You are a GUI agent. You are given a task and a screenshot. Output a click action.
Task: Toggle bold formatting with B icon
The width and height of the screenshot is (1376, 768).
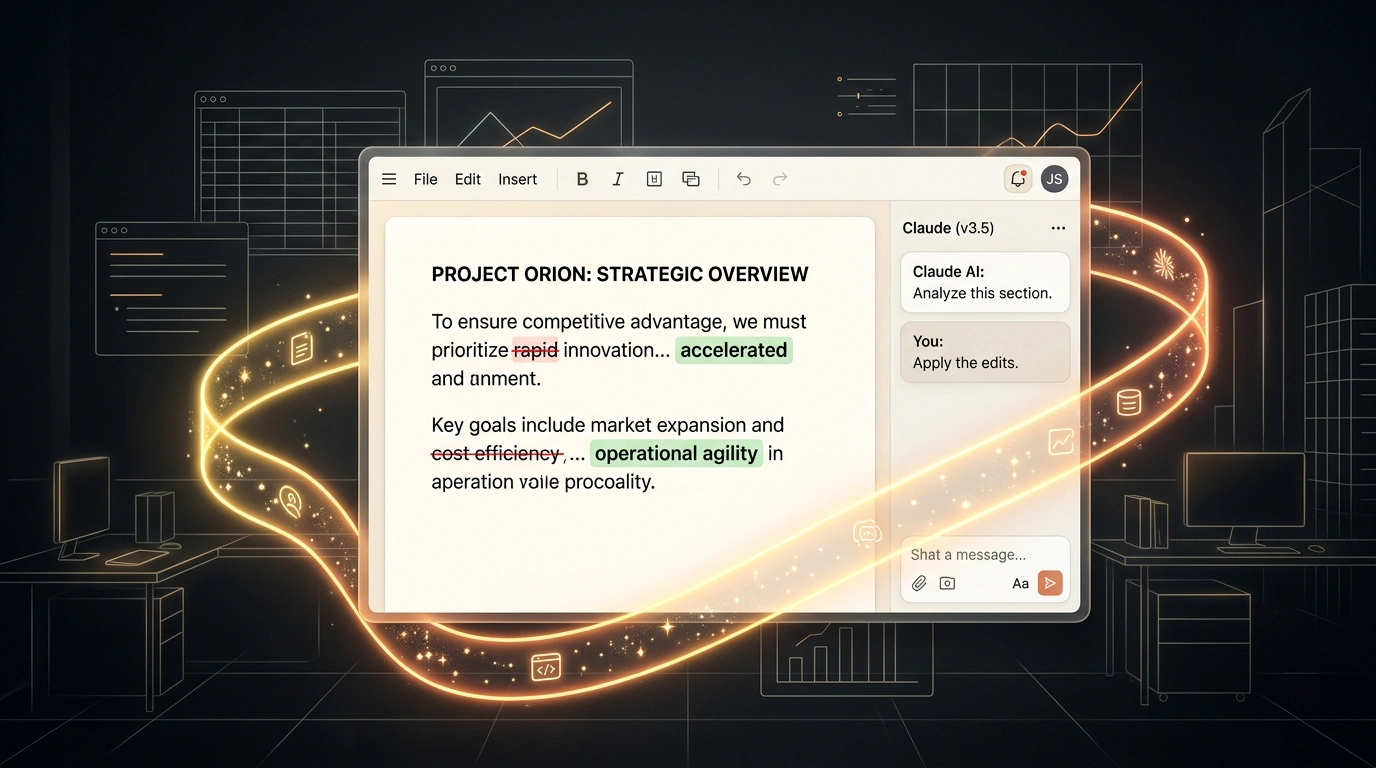click(x=582, y=179)
